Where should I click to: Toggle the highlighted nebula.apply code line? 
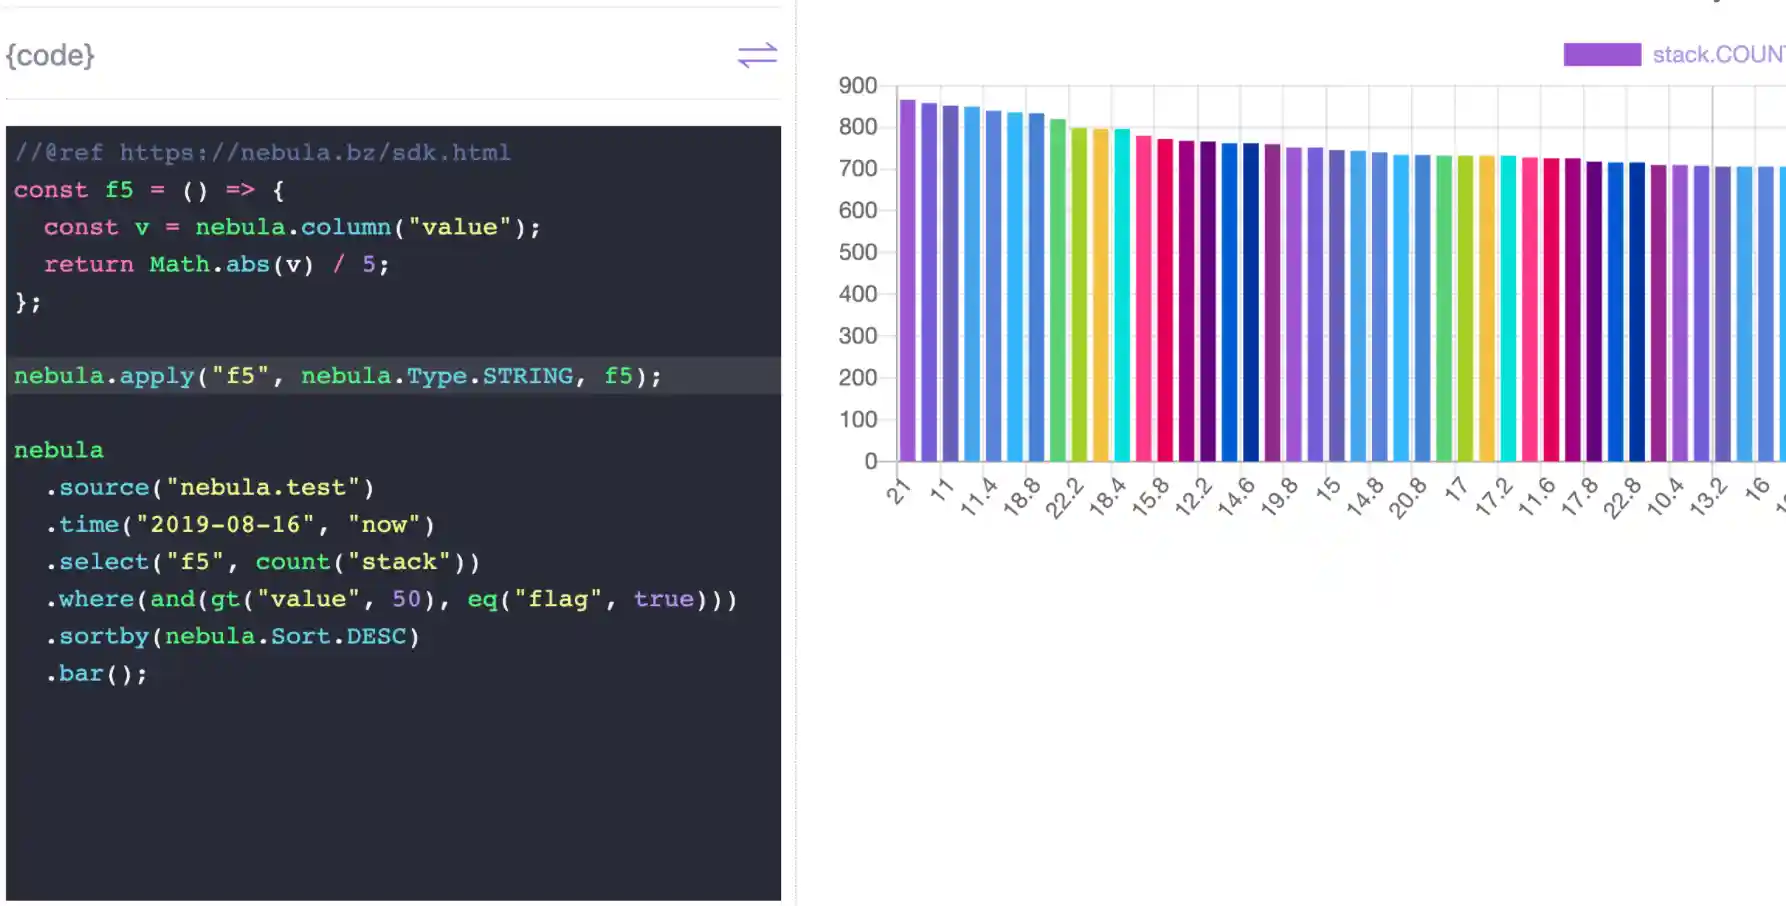337,375
